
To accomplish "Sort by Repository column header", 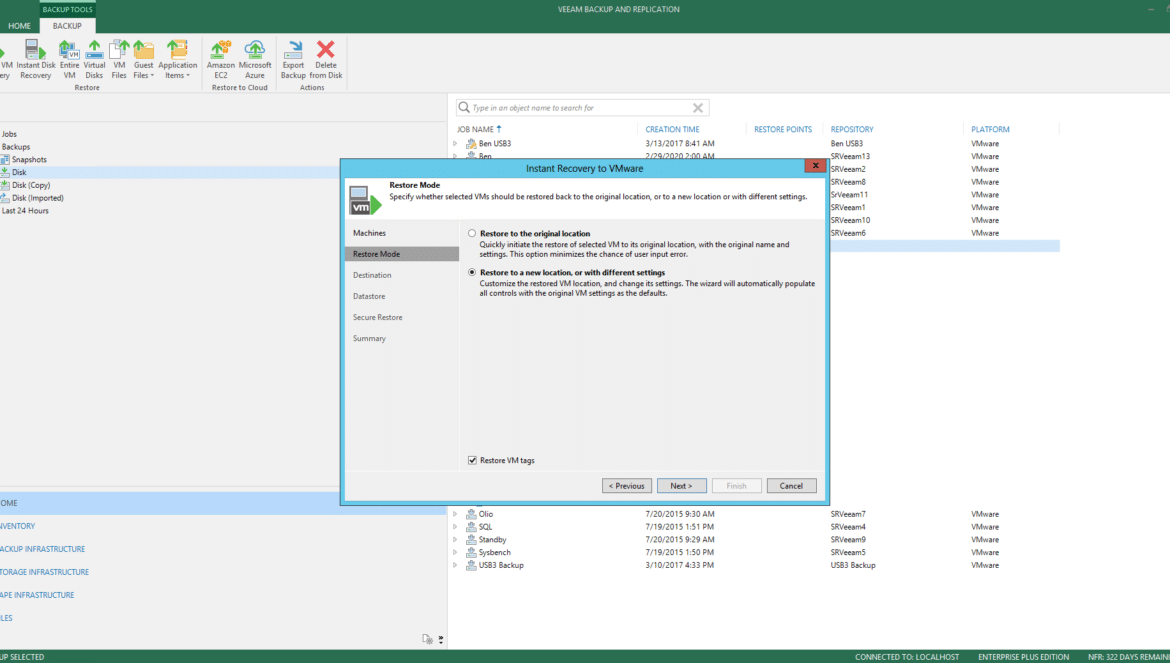I will [x=851, y=129].
